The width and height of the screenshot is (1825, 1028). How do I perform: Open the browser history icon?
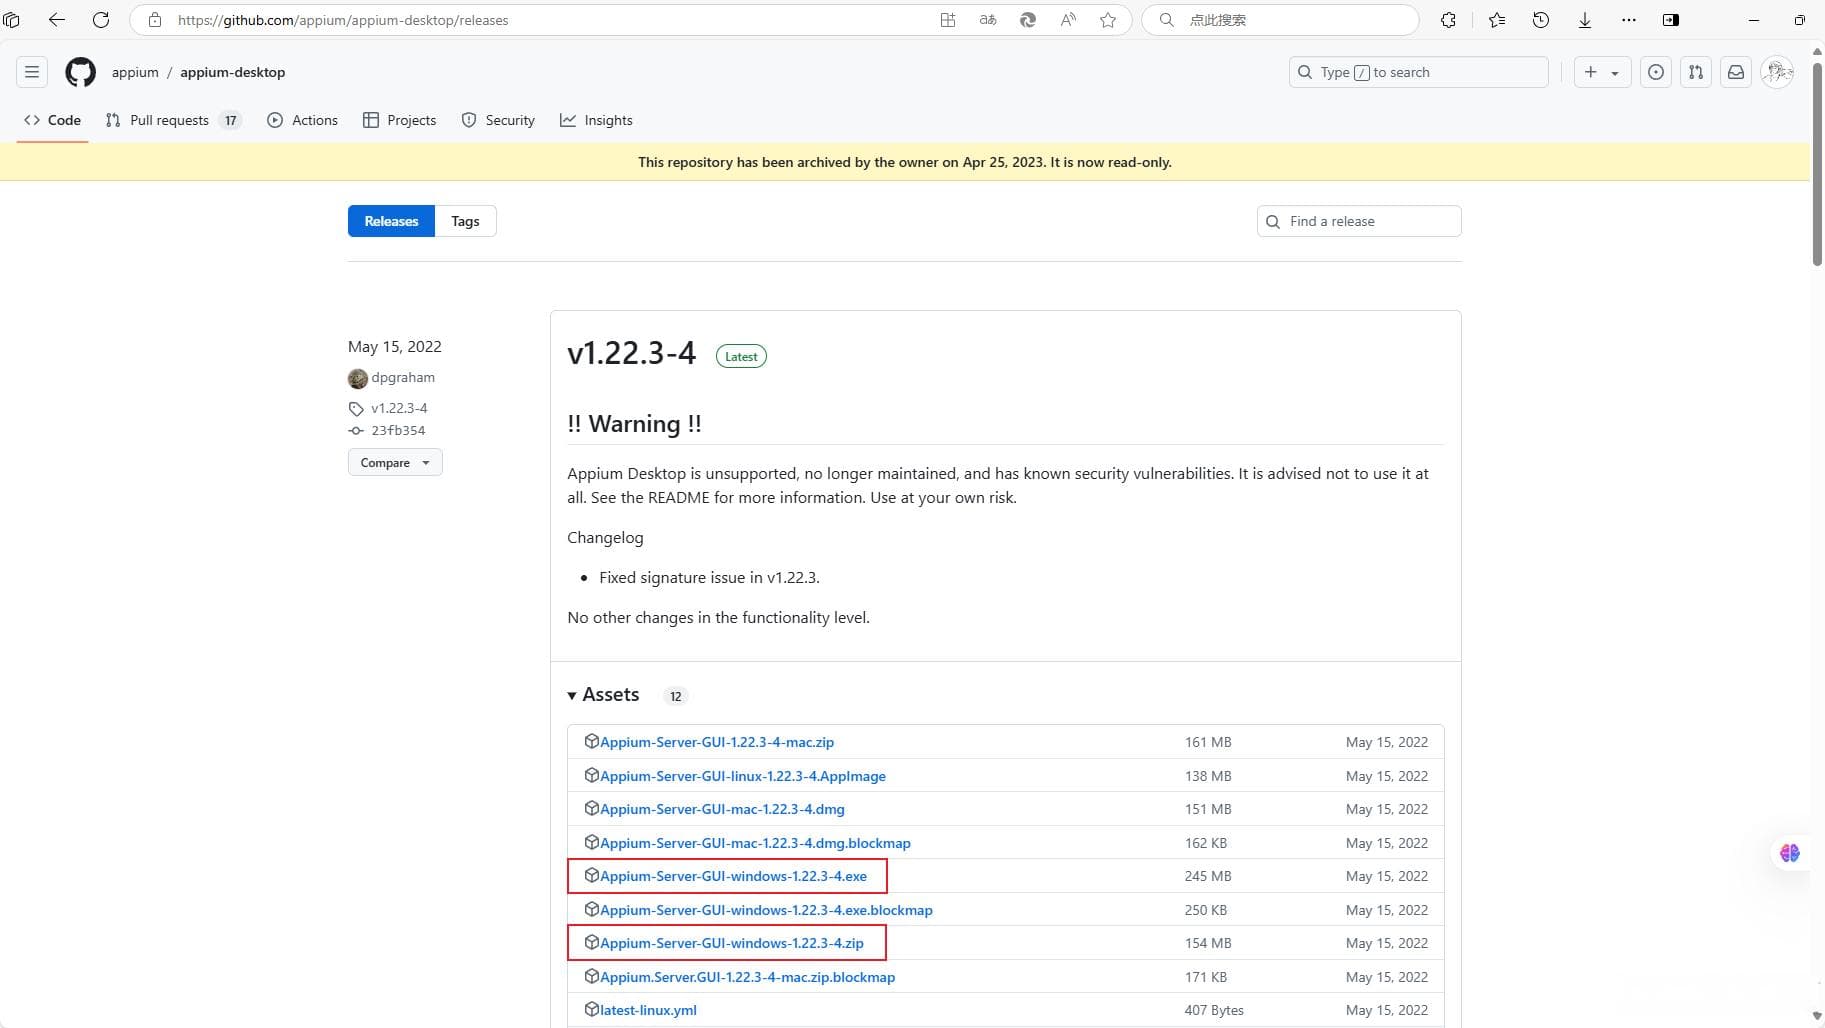click(x=1541, y=20)
